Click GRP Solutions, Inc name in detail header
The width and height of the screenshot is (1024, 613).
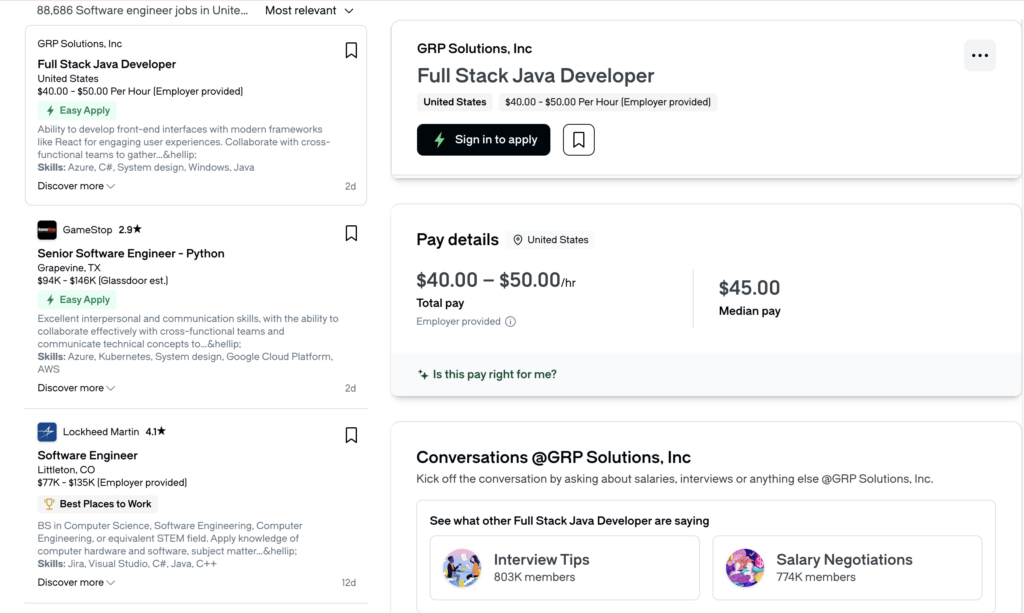click(x=474, y=48)
